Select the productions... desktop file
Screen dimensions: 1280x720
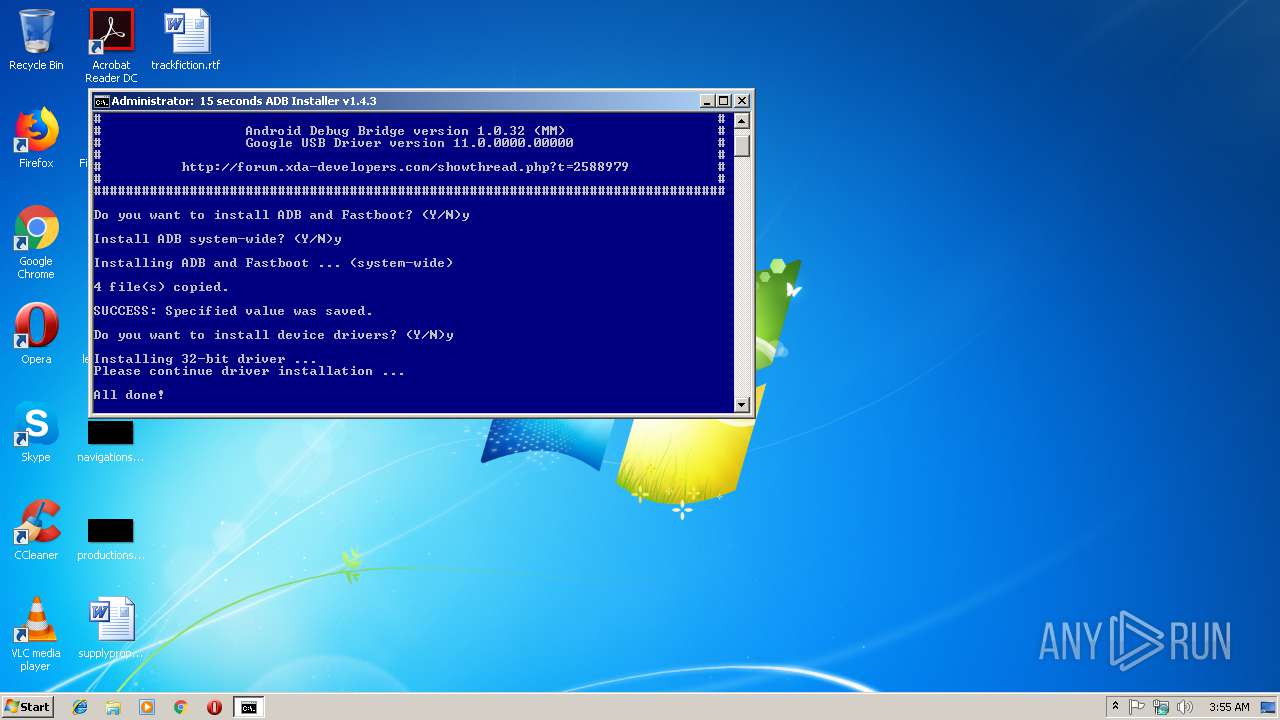tap(110, 539)
